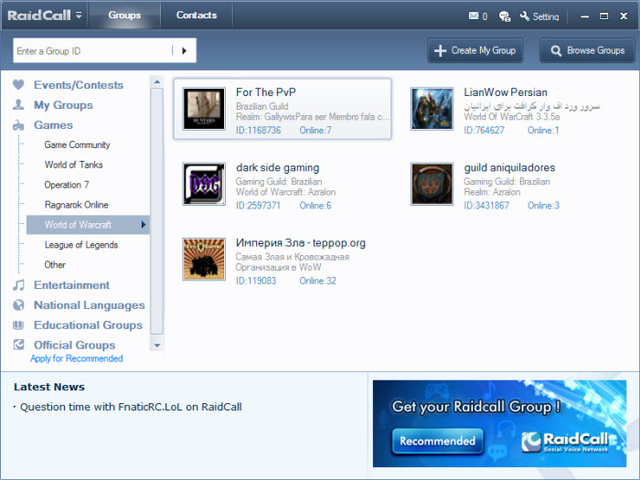Image resolution: width=640 pixels, height=480 pixels.
Task: Select League of Legends category
Action: tap(81, 245)
